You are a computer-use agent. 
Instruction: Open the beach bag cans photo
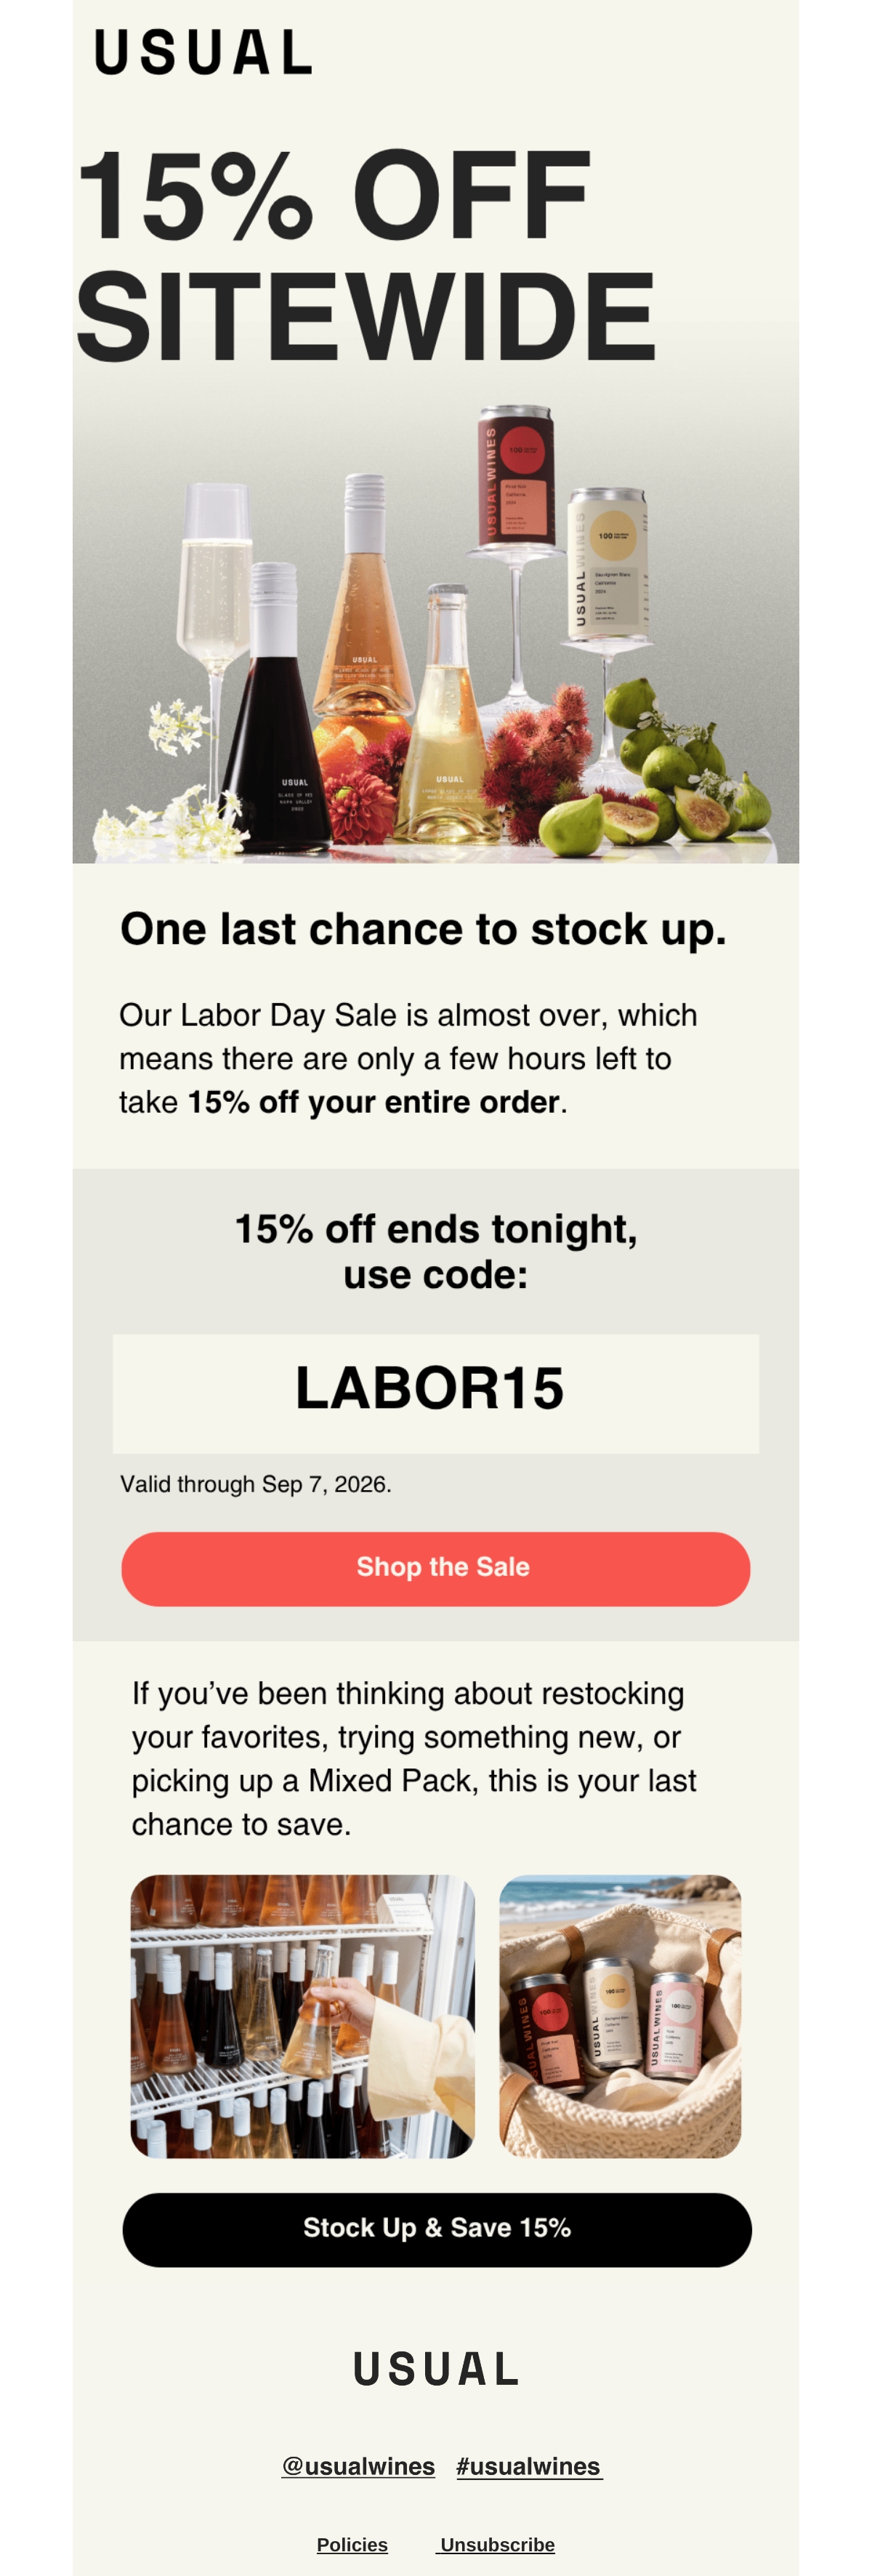click(x=620, y=2016)
